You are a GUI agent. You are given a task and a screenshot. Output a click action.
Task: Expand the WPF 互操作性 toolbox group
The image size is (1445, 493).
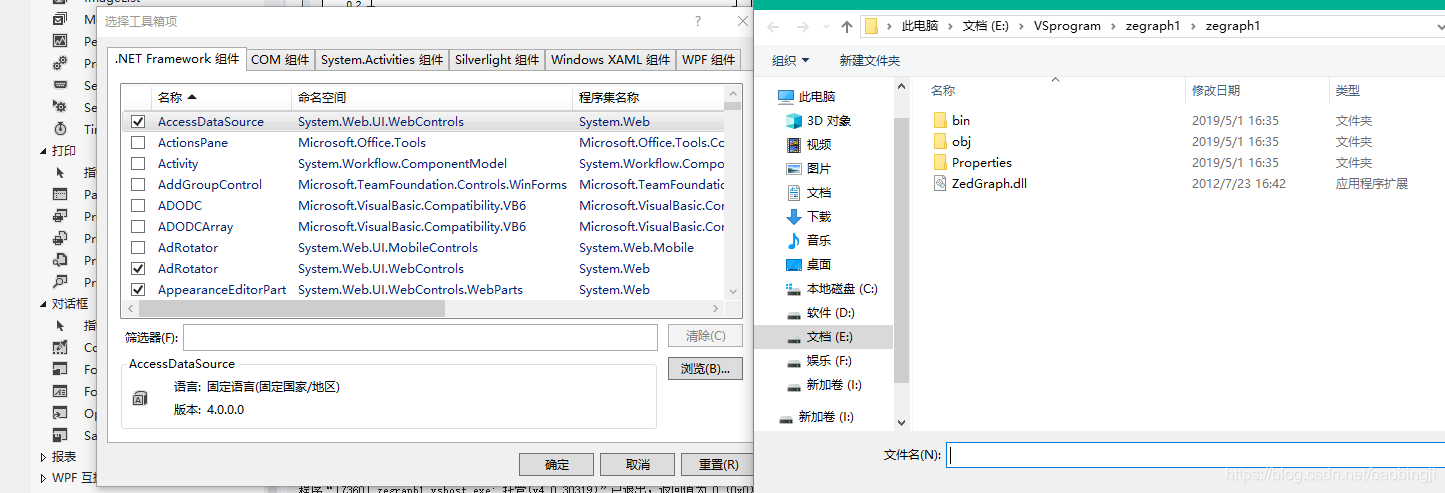click(43, 478)
